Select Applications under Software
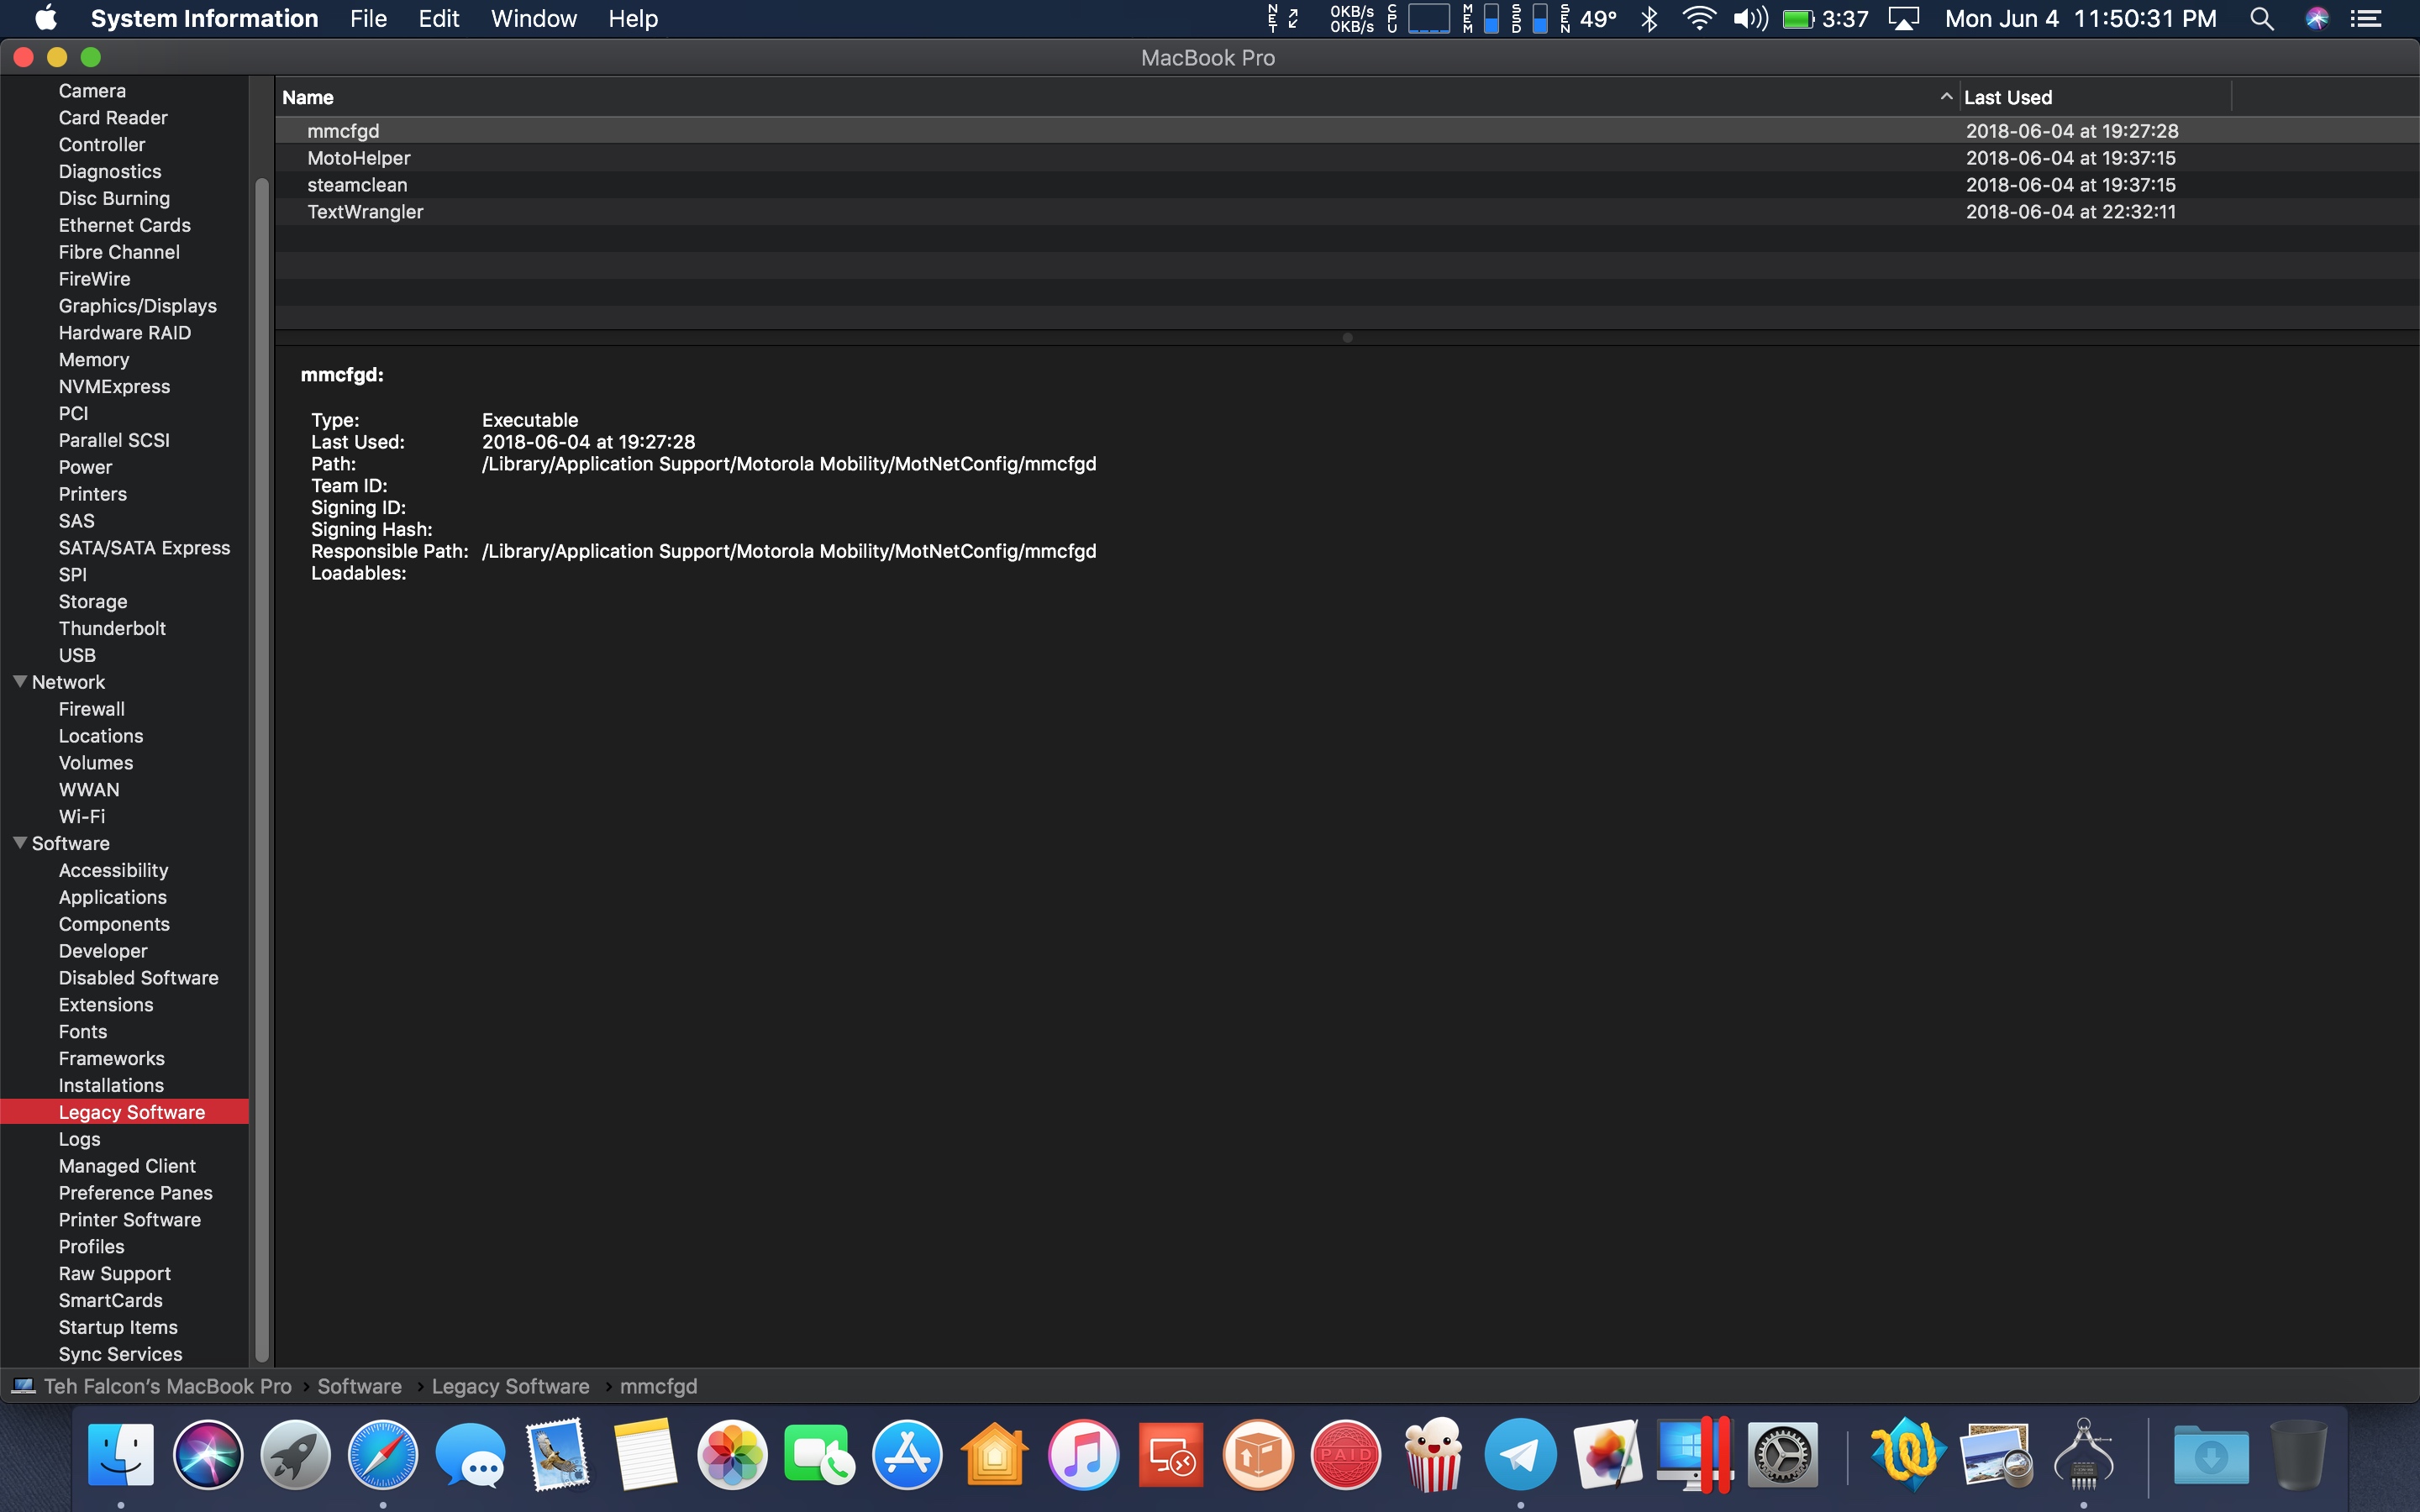The width and height of the screenshot is (2420, 1512). [112, 897]
